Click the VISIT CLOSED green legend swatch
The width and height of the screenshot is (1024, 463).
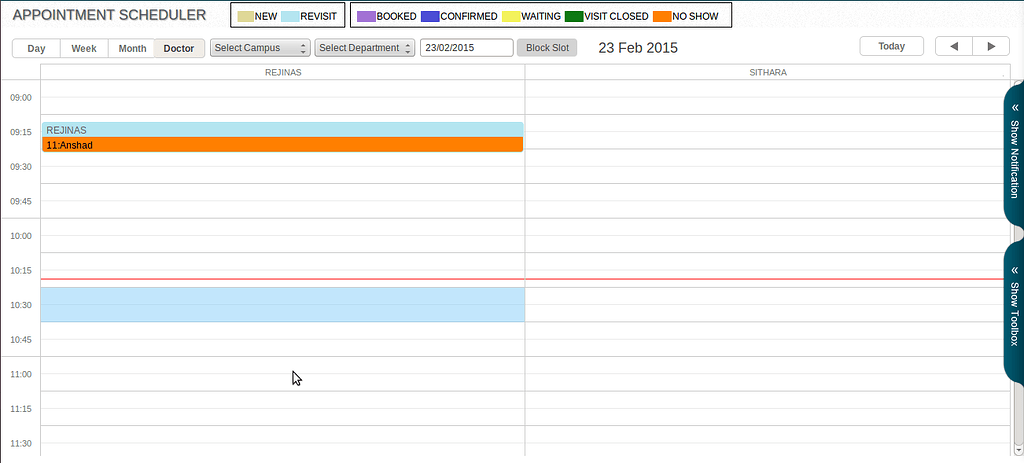[x=574, y=16]
